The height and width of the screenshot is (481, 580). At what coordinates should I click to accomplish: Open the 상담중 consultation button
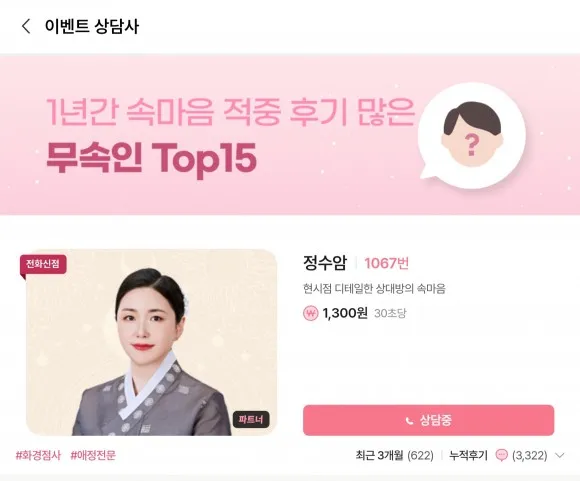[428, 420]
